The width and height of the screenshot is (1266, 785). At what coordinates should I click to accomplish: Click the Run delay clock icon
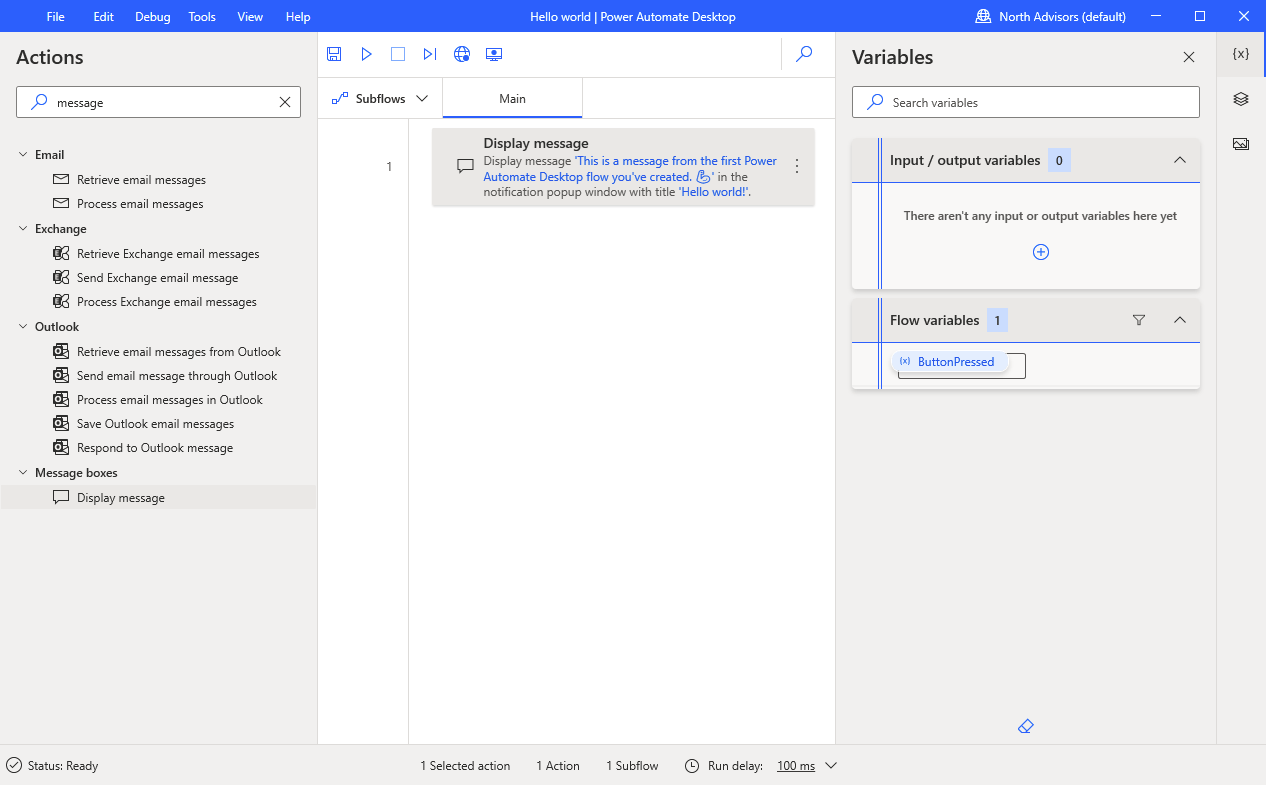tap(692, 766)
